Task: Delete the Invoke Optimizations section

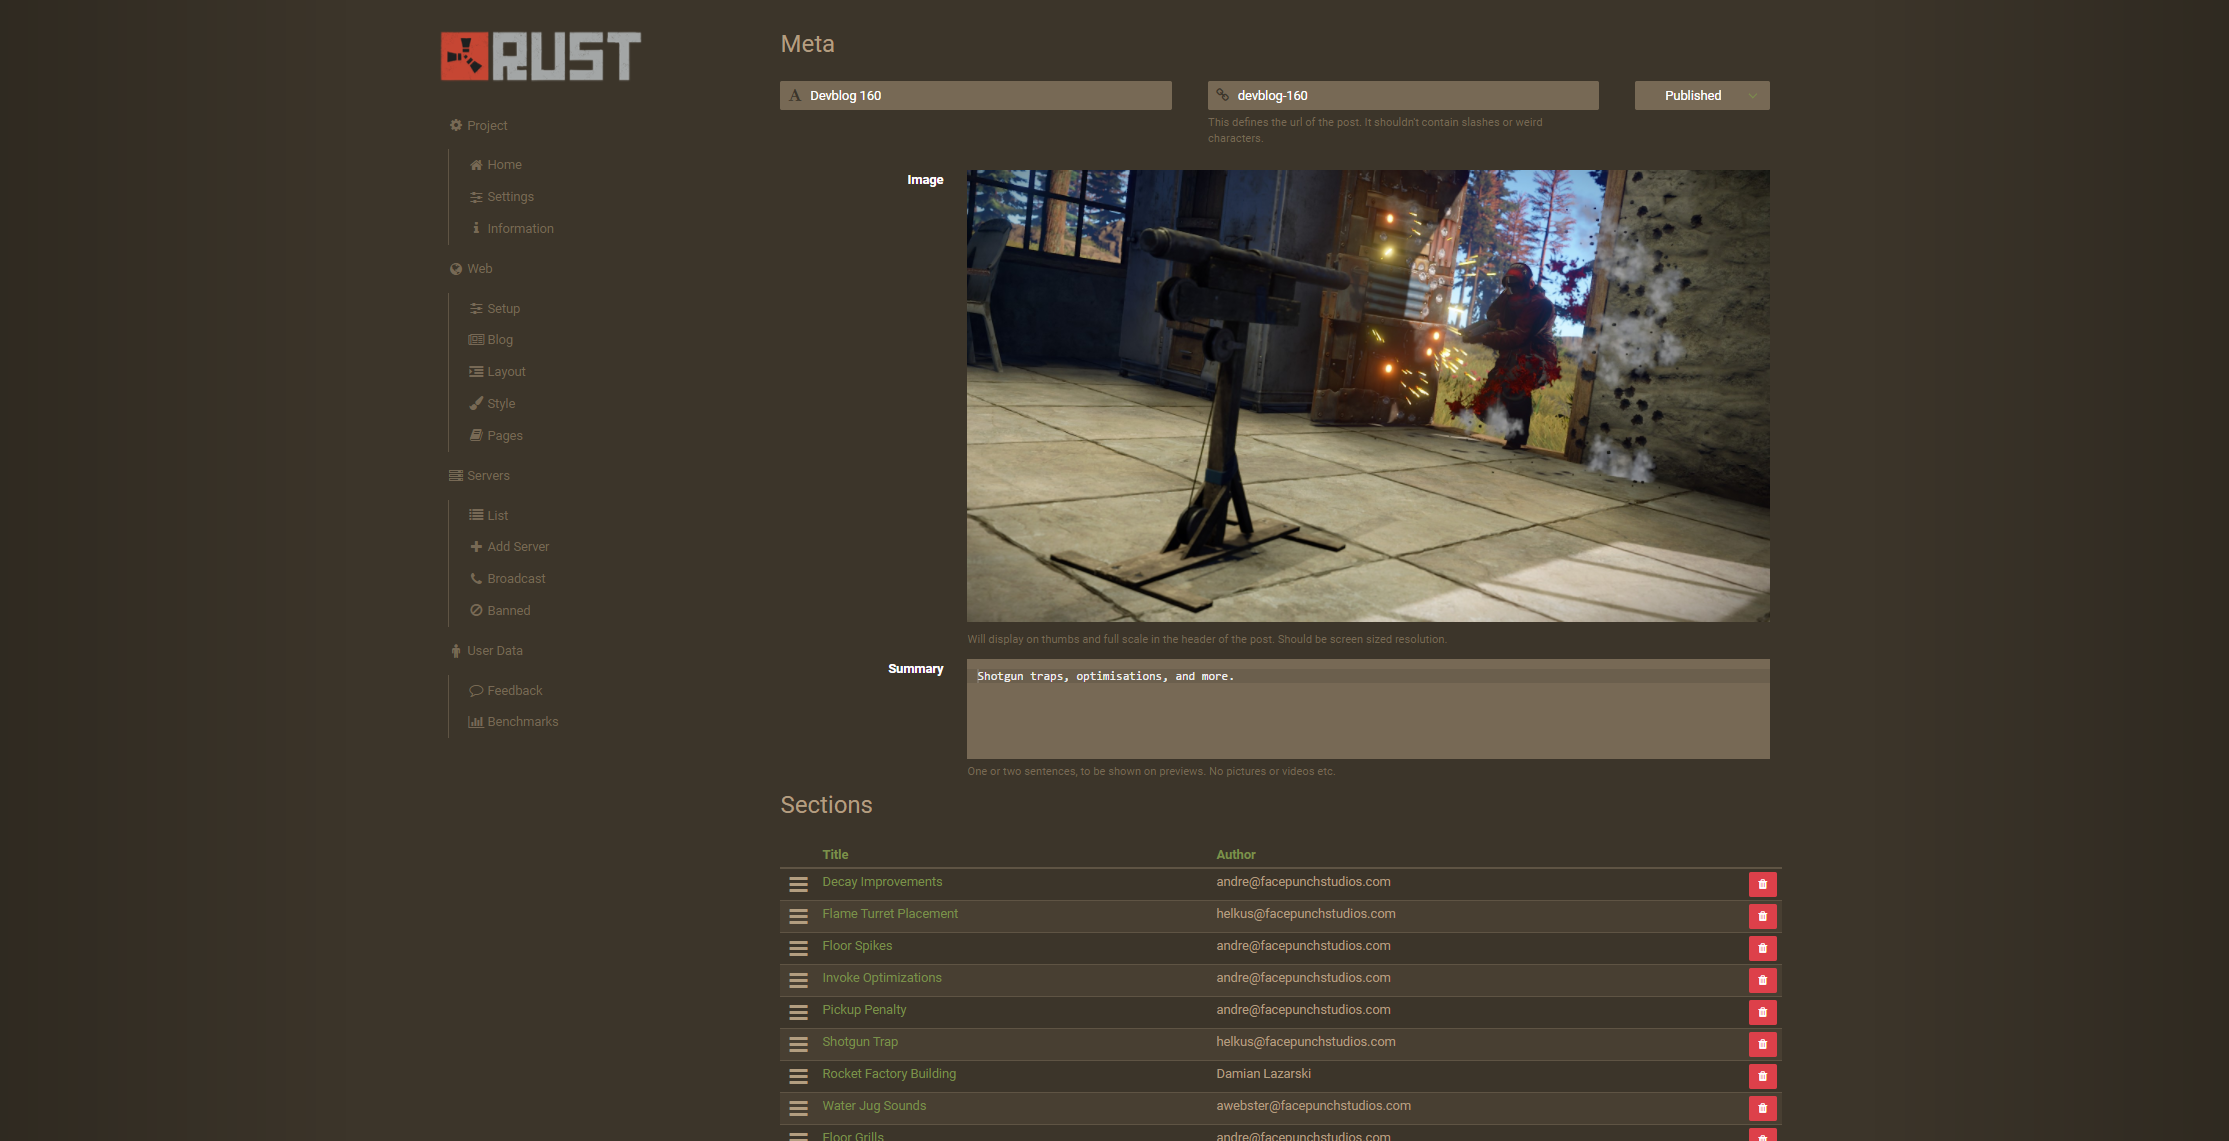Action: click(1763, 980)
